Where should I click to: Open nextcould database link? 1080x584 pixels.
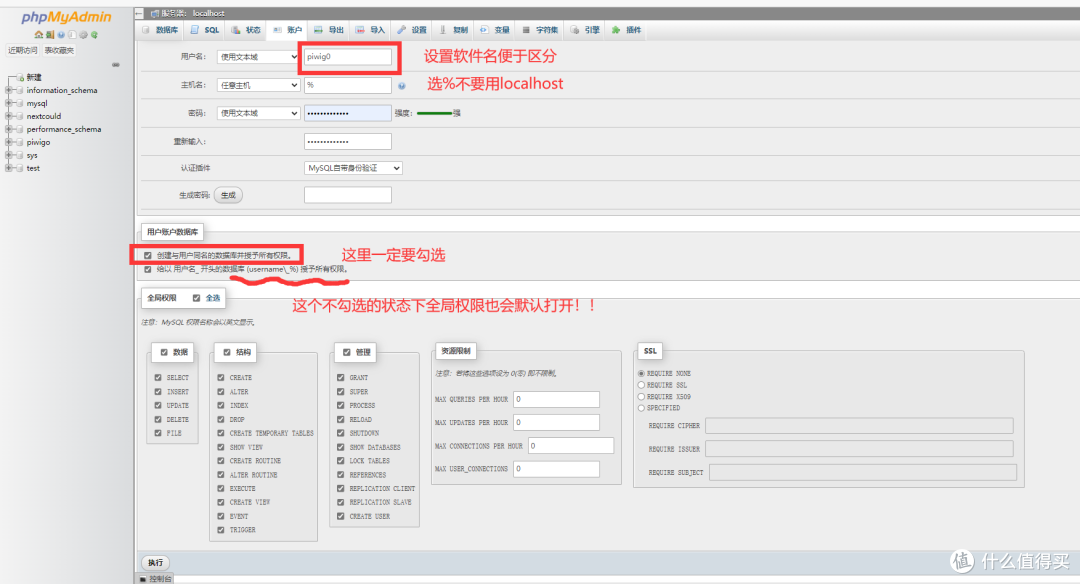(x=44, y=116)
